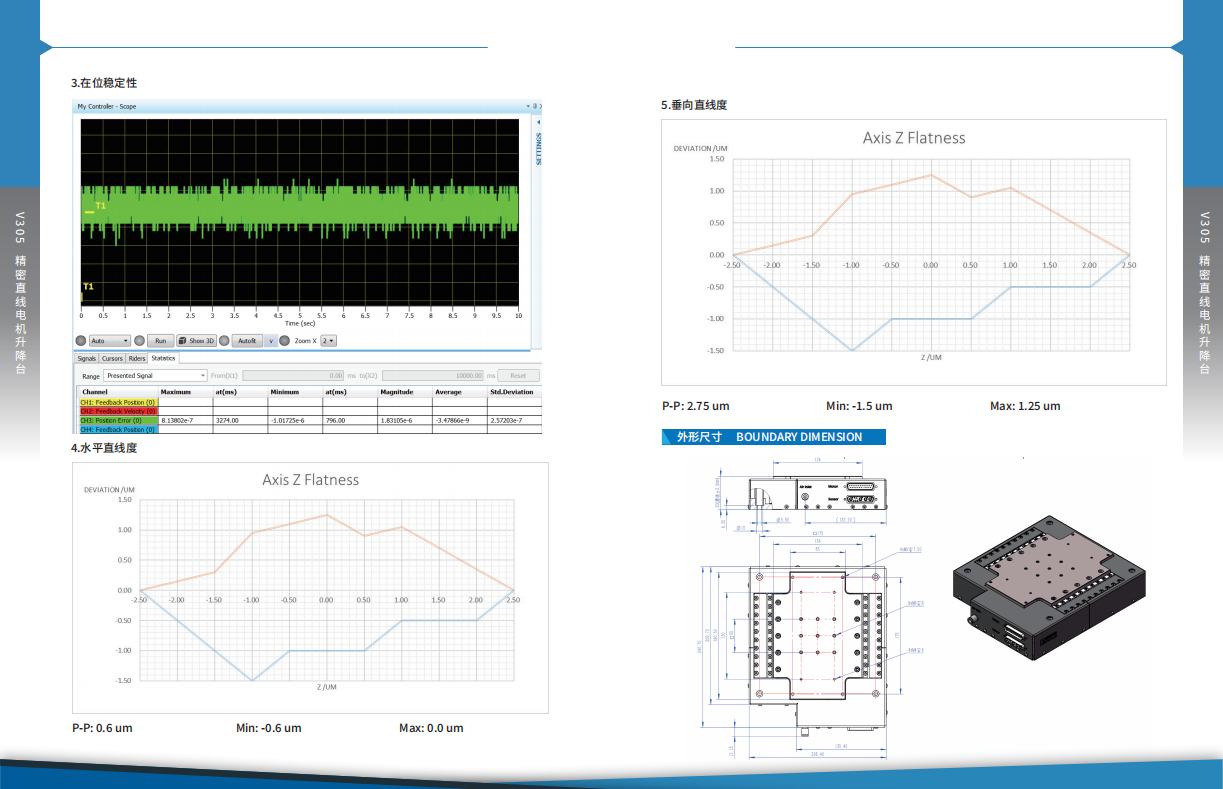
Task: Switch to the Signals tab
Action: (x=87, y=358)
